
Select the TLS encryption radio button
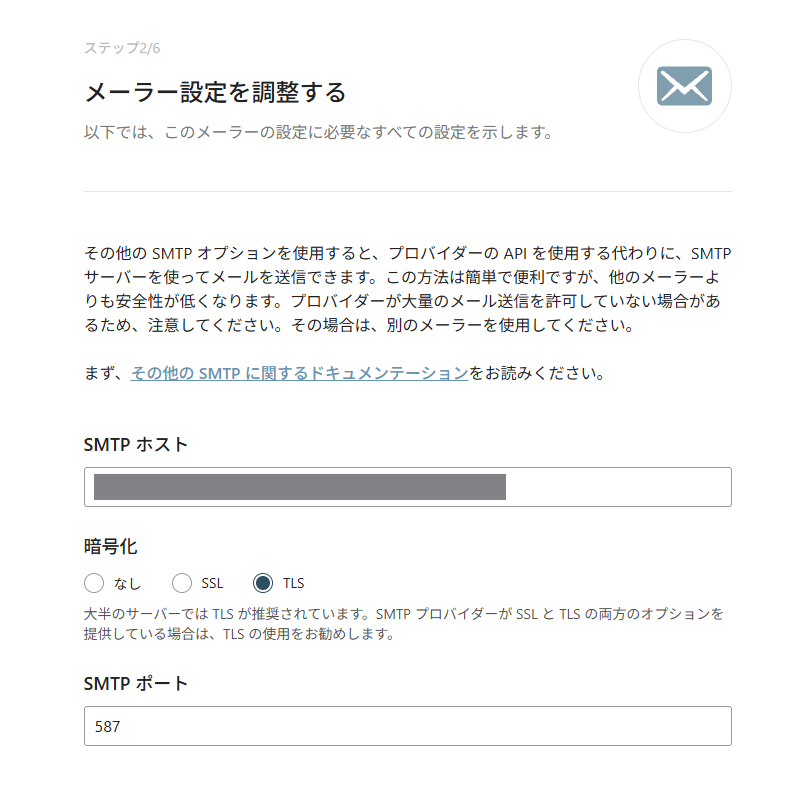[x=263, y=583]
